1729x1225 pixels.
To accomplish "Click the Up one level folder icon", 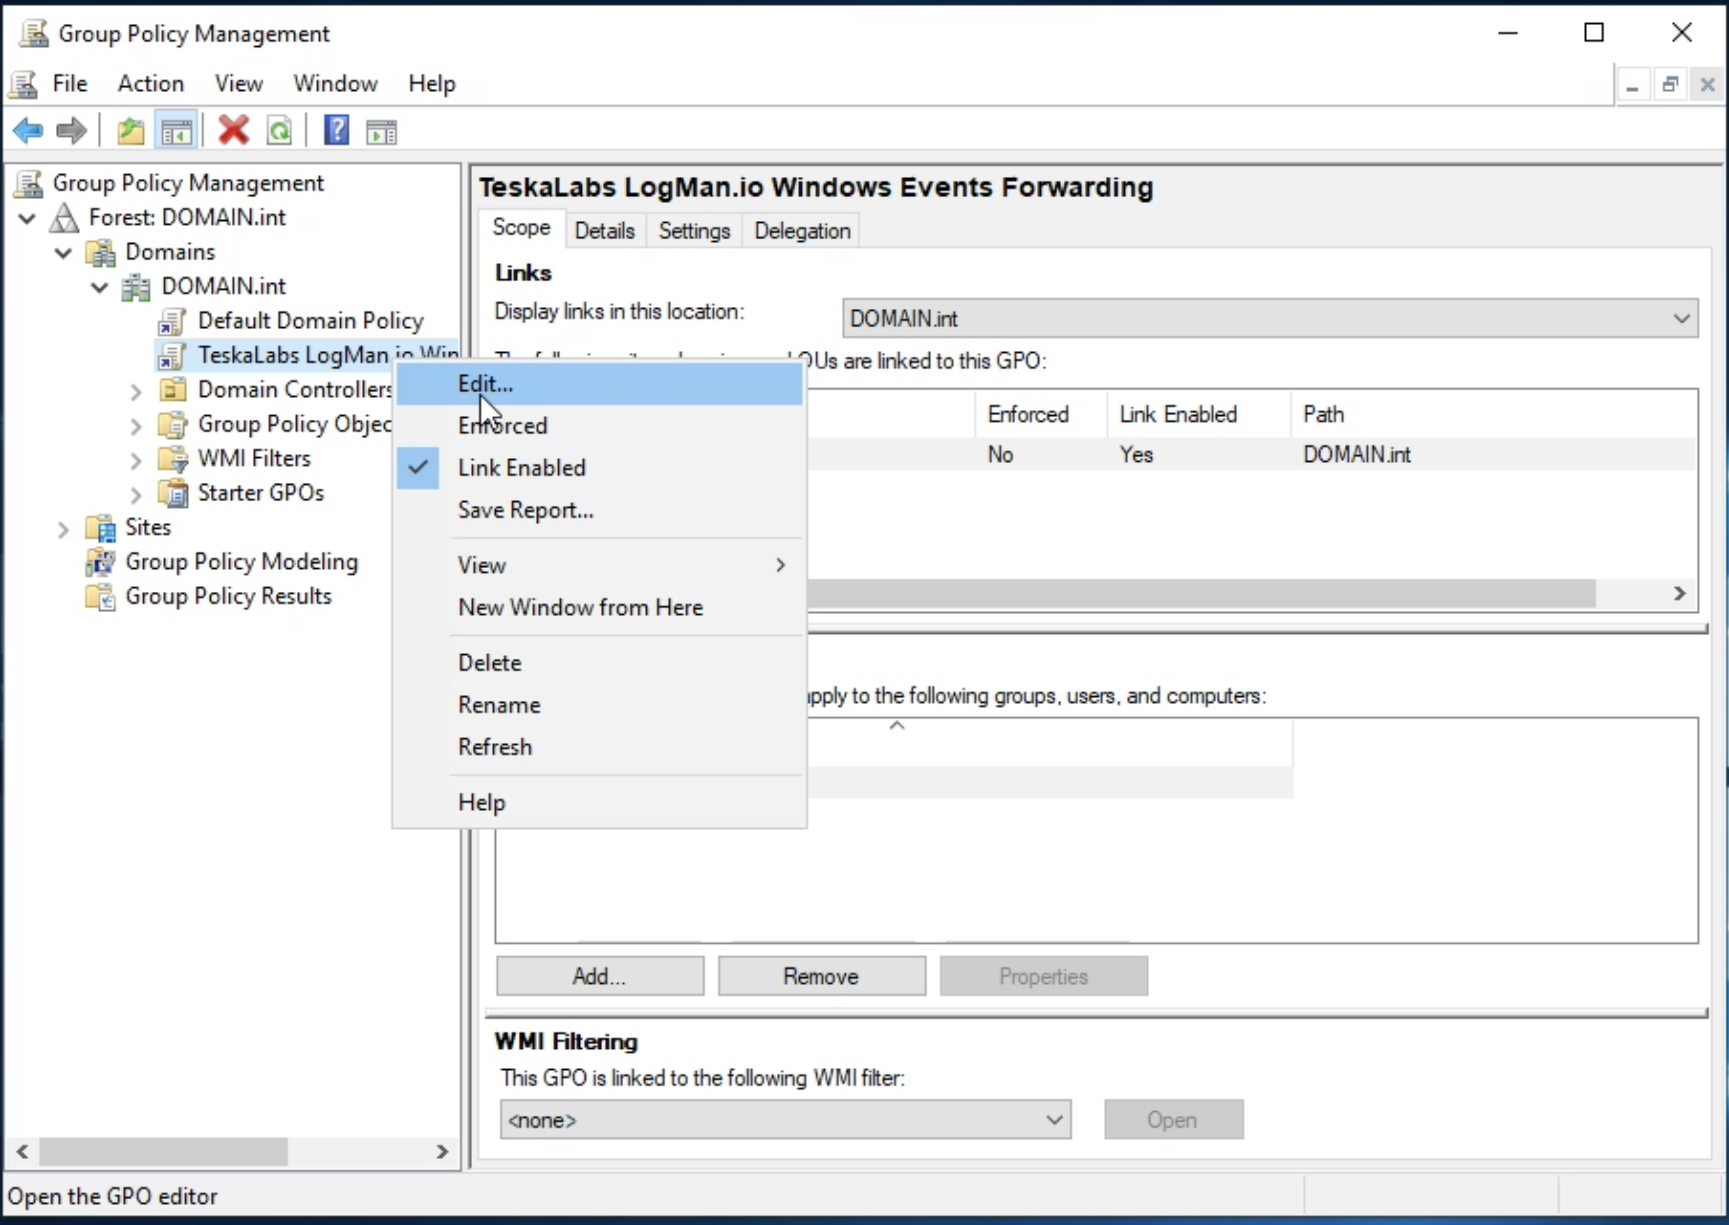I will tap(131, 131).
